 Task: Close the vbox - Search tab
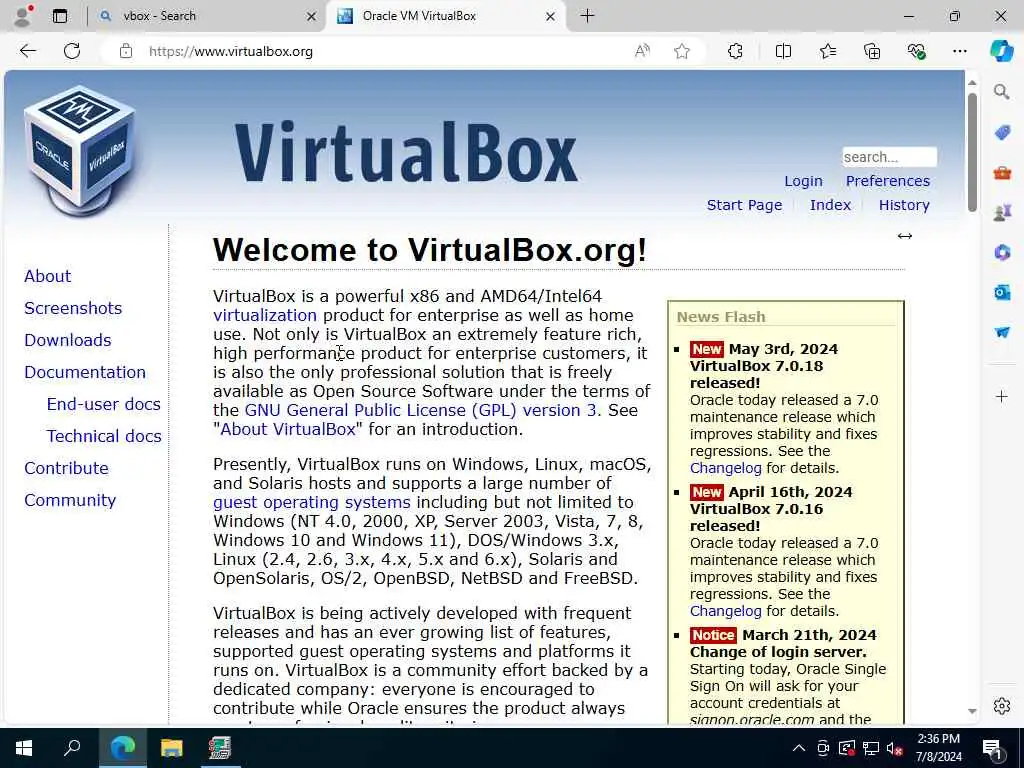coord(312,16)
